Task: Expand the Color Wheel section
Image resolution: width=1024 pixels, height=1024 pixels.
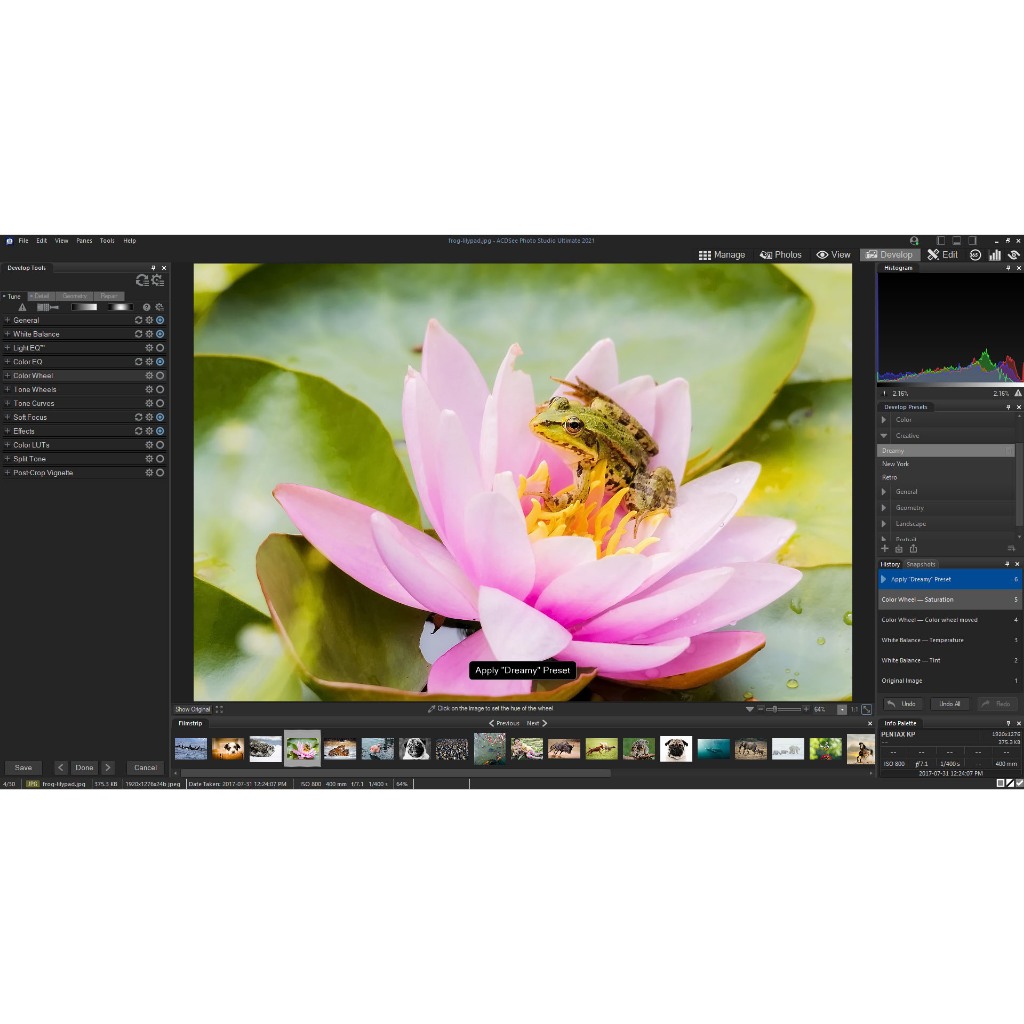Action: pos(7,376)
